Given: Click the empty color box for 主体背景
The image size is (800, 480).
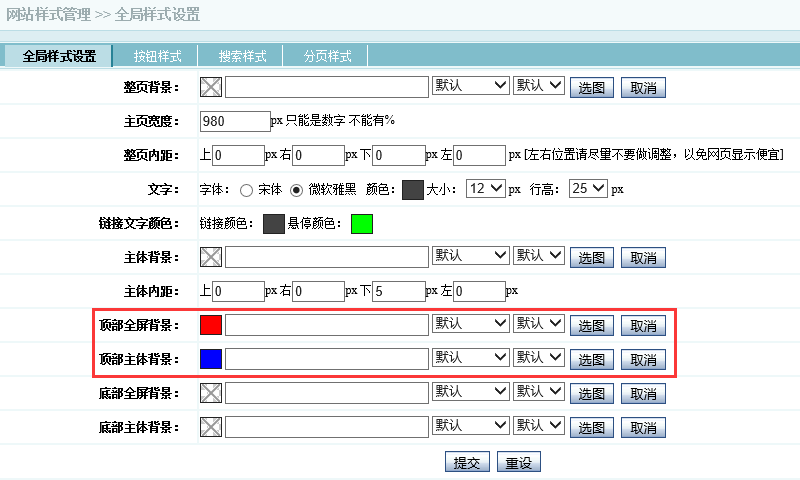Looking at the screenshot, I should coord(211,257).
